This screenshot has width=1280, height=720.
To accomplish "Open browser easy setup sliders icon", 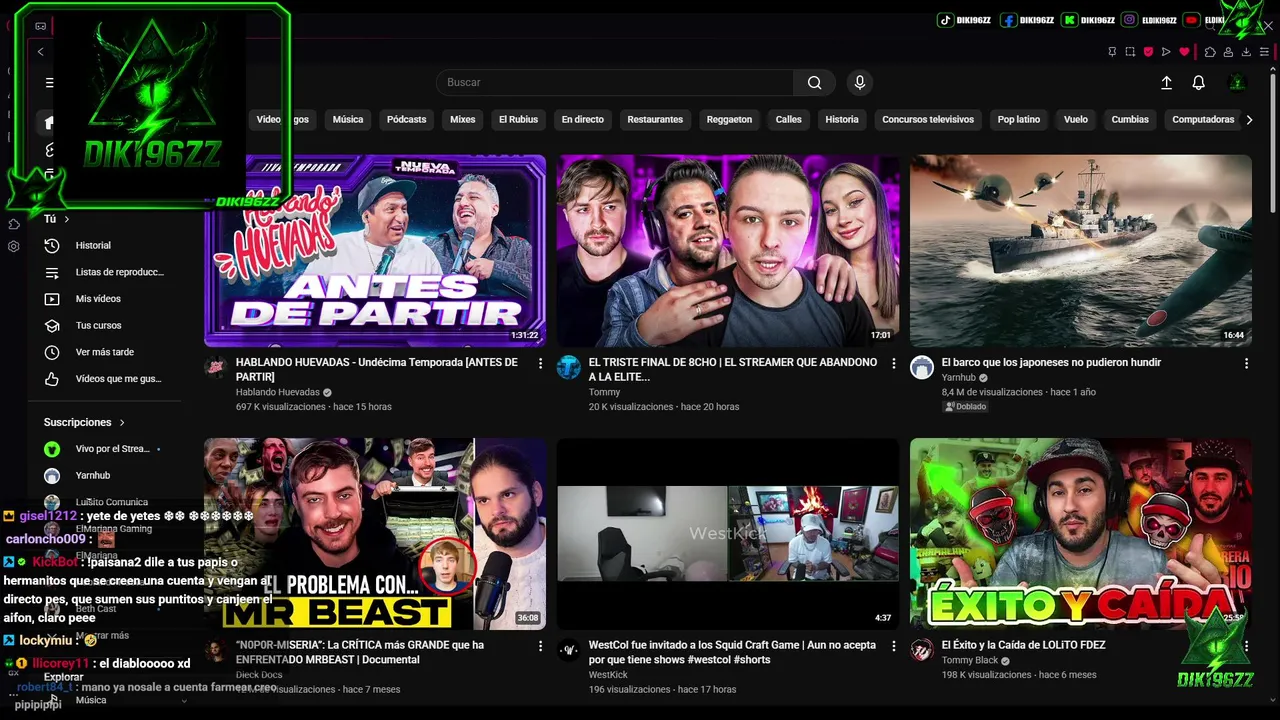I will tap(1264, 52).
